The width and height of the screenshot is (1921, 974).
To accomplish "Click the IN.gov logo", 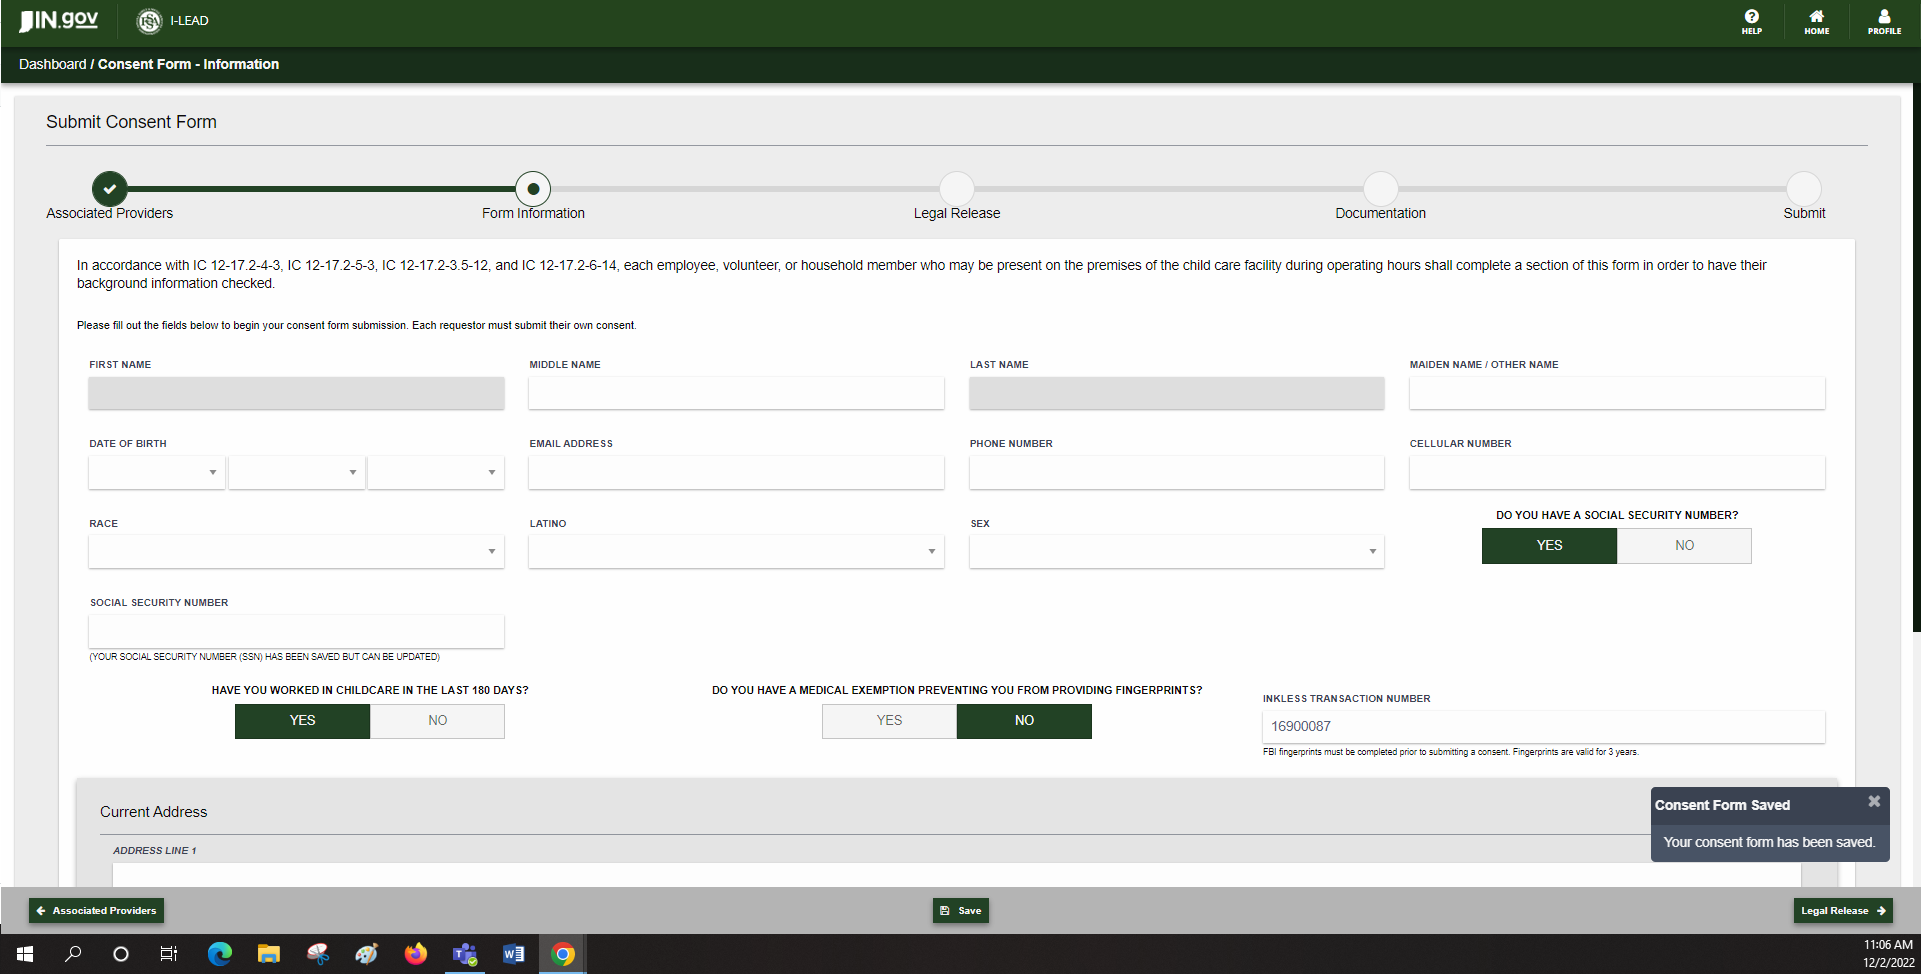I will coord(60,21).
